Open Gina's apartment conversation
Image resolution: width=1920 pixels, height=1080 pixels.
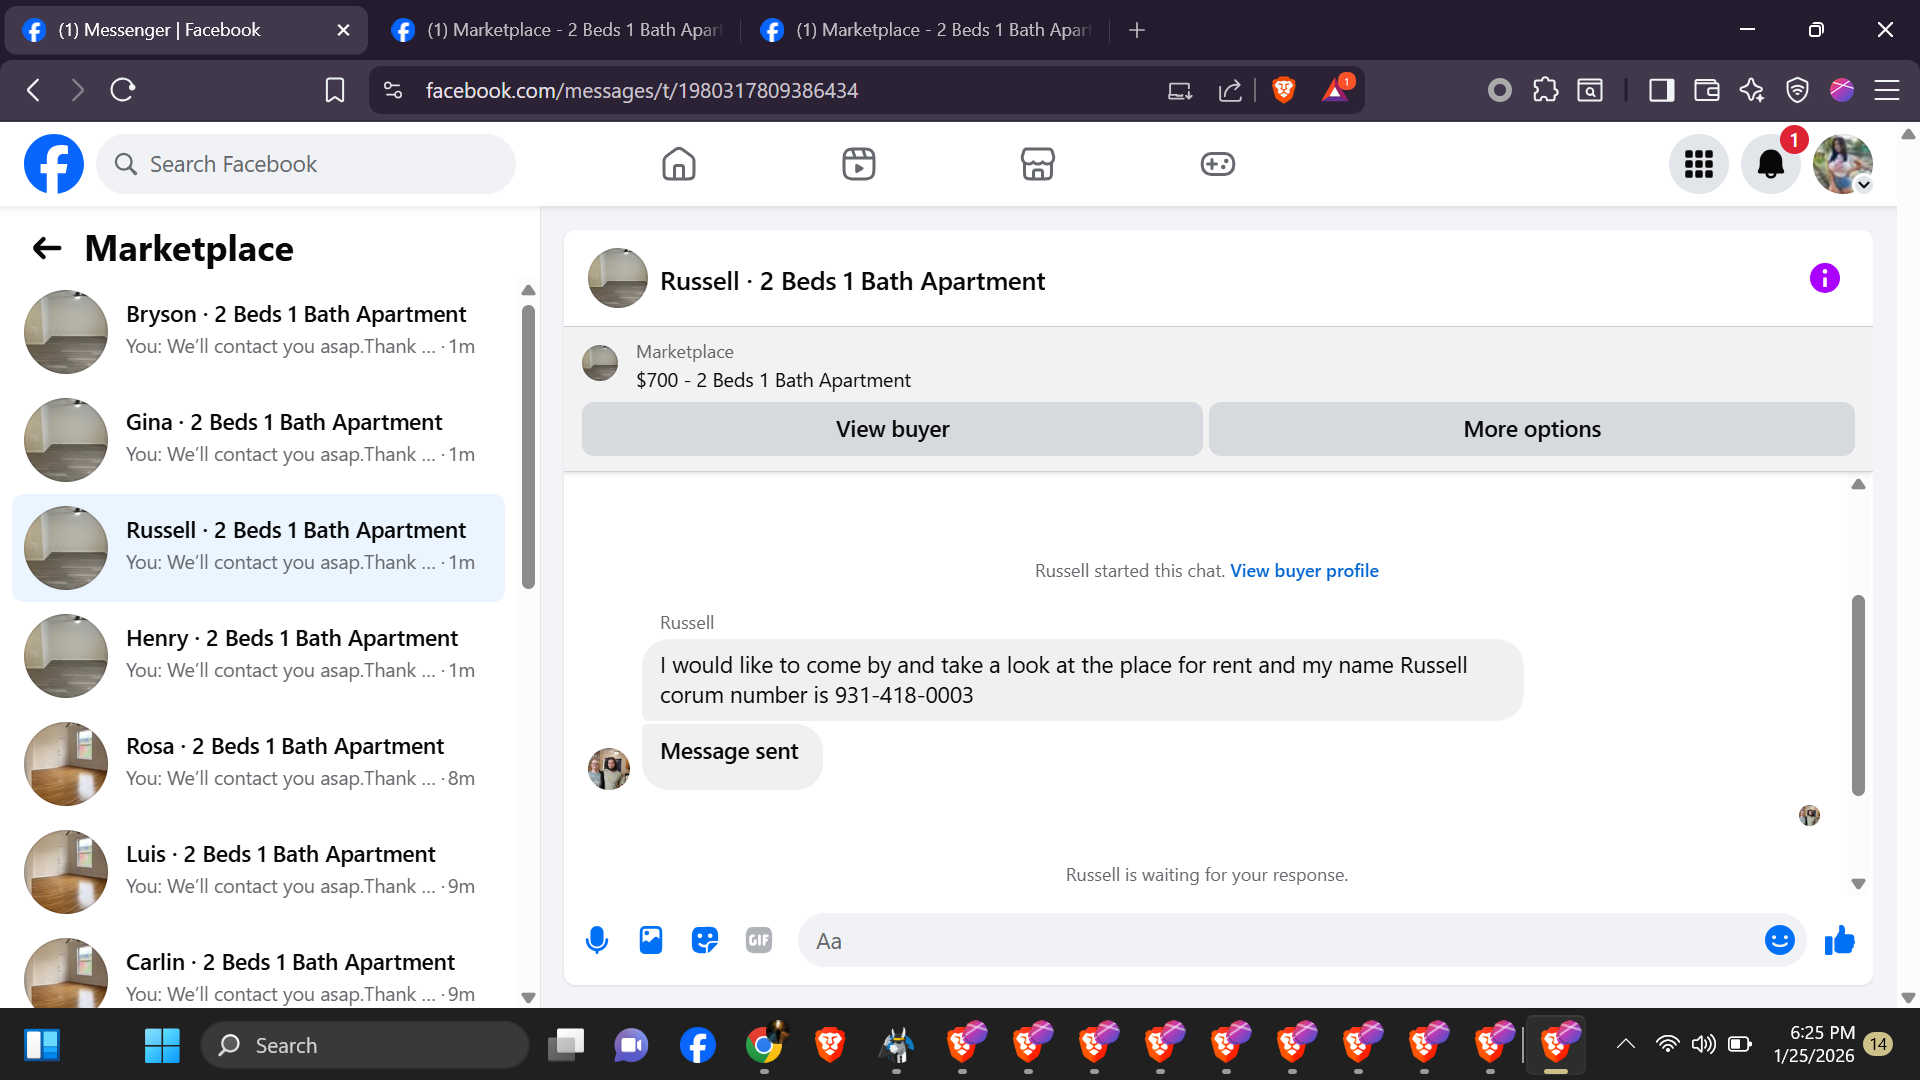[x=258, y=440]
